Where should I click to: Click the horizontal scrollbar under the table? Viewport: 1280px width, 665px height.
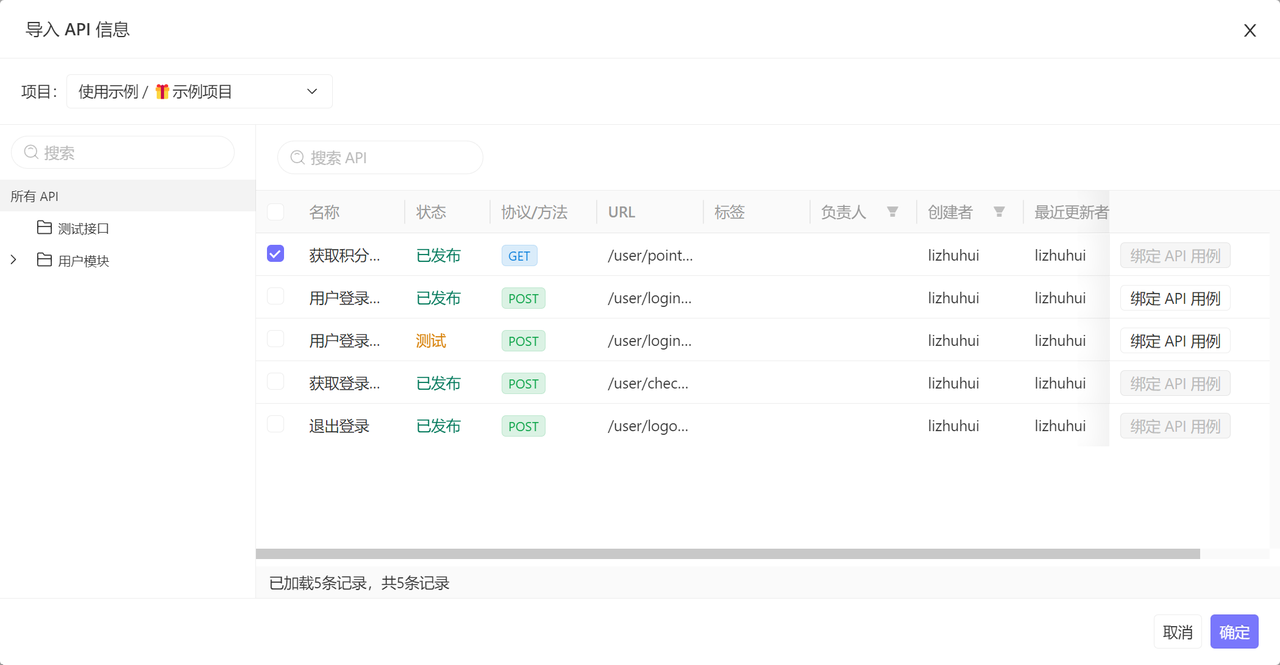point(728,553)
